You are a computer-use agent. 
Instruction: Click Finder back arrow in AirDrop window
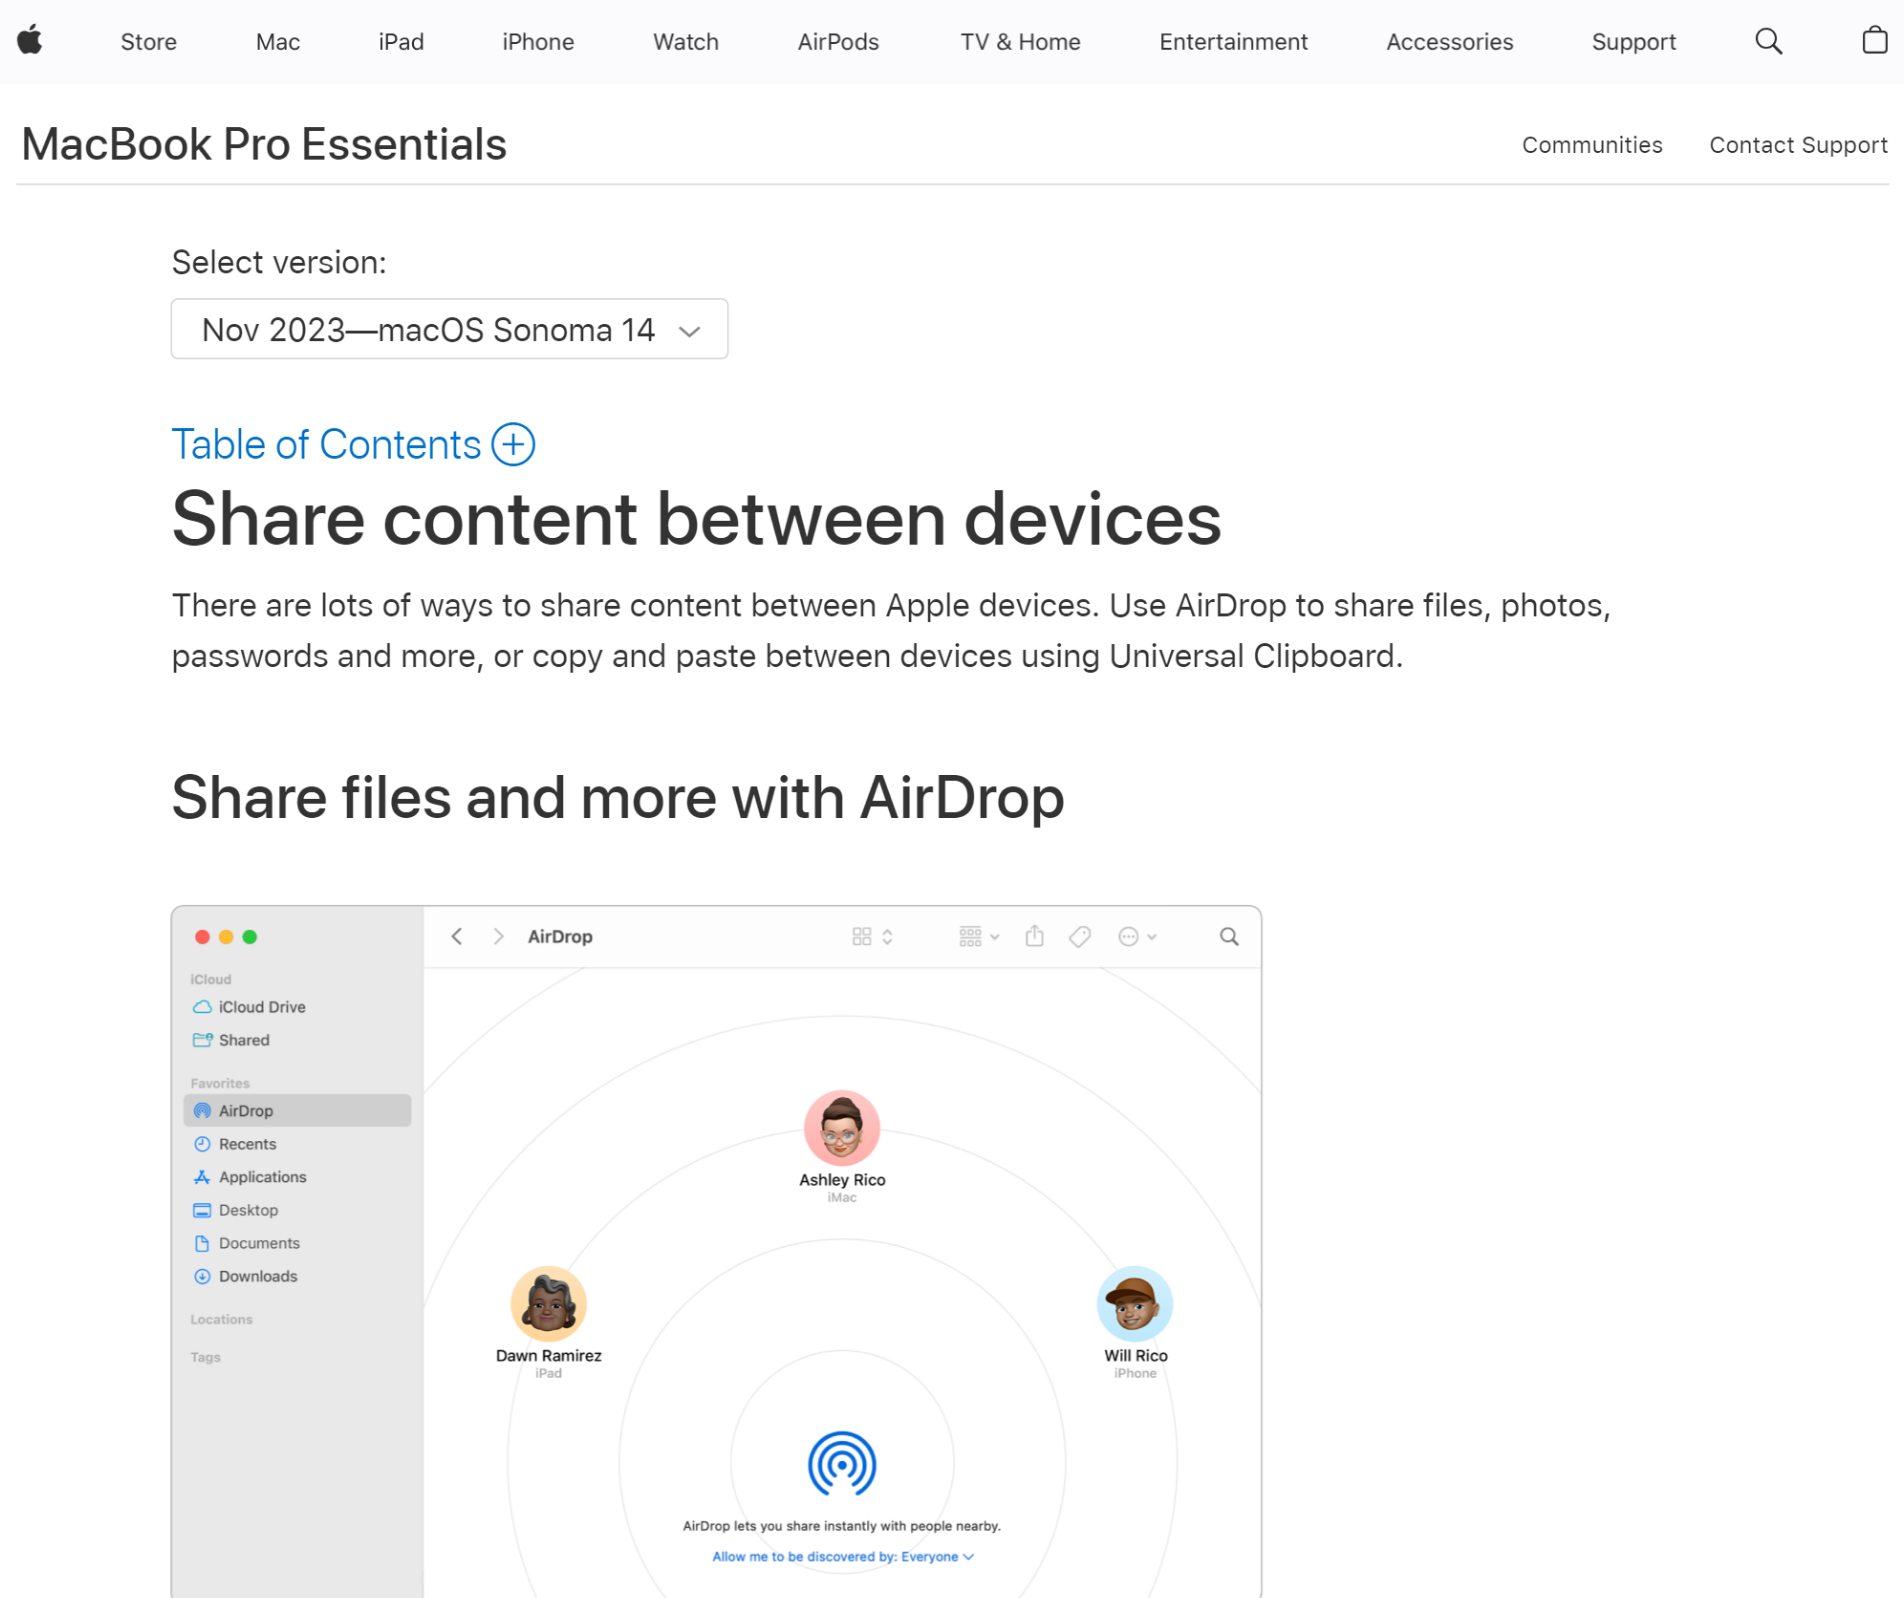point(457,937)
